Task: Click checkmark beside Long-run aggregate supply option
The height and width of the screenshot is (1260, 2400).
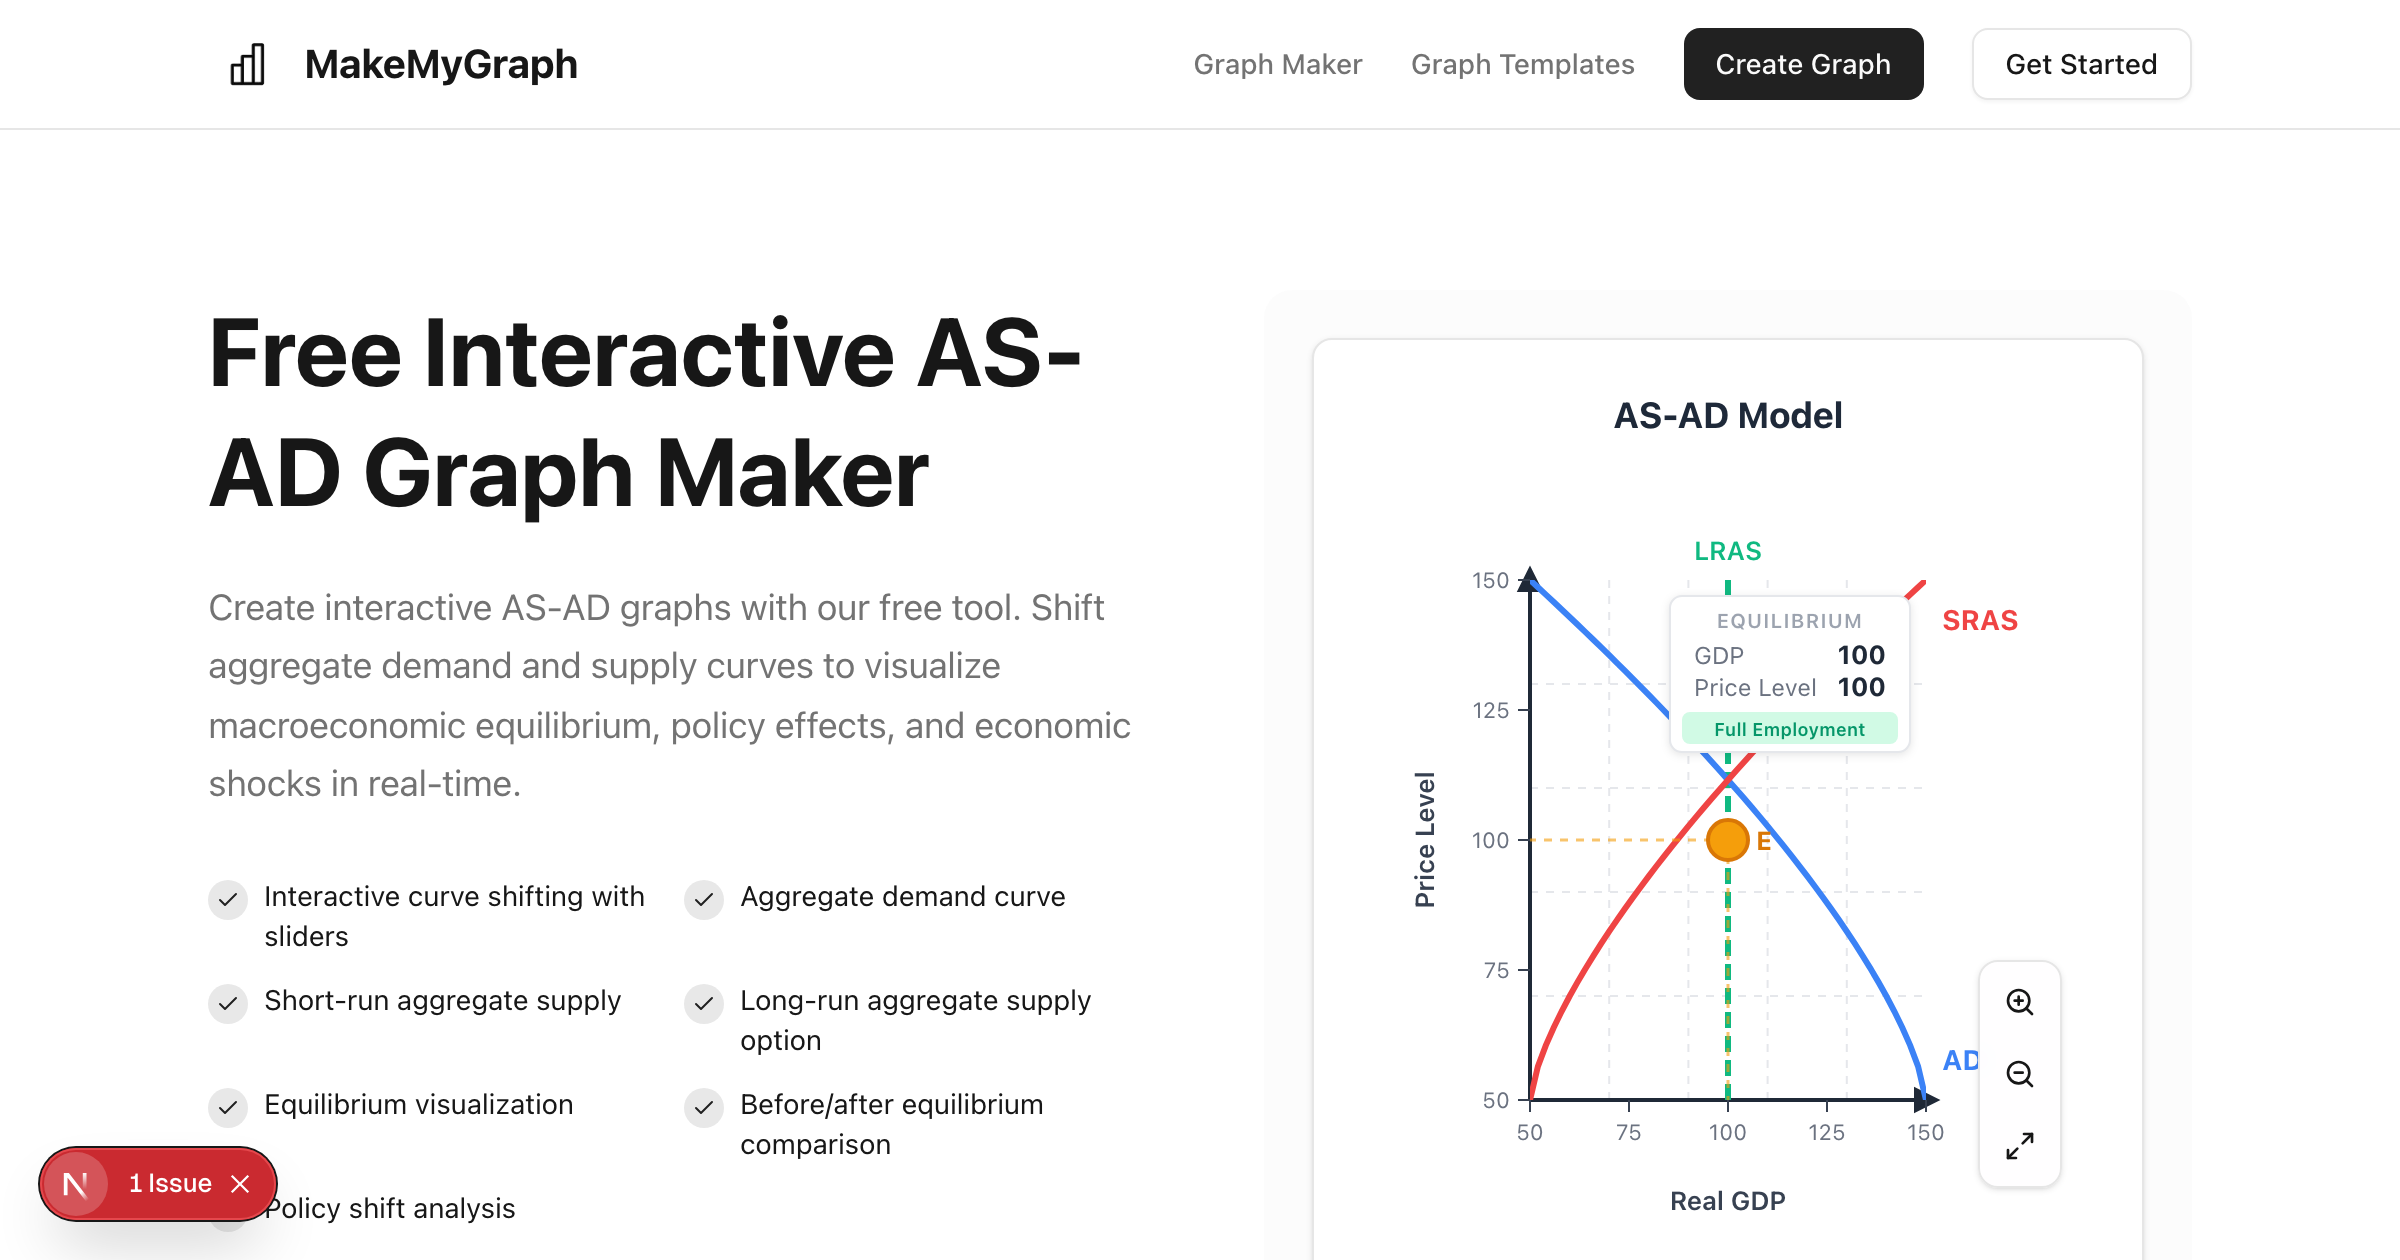Action: point(704,1003)
